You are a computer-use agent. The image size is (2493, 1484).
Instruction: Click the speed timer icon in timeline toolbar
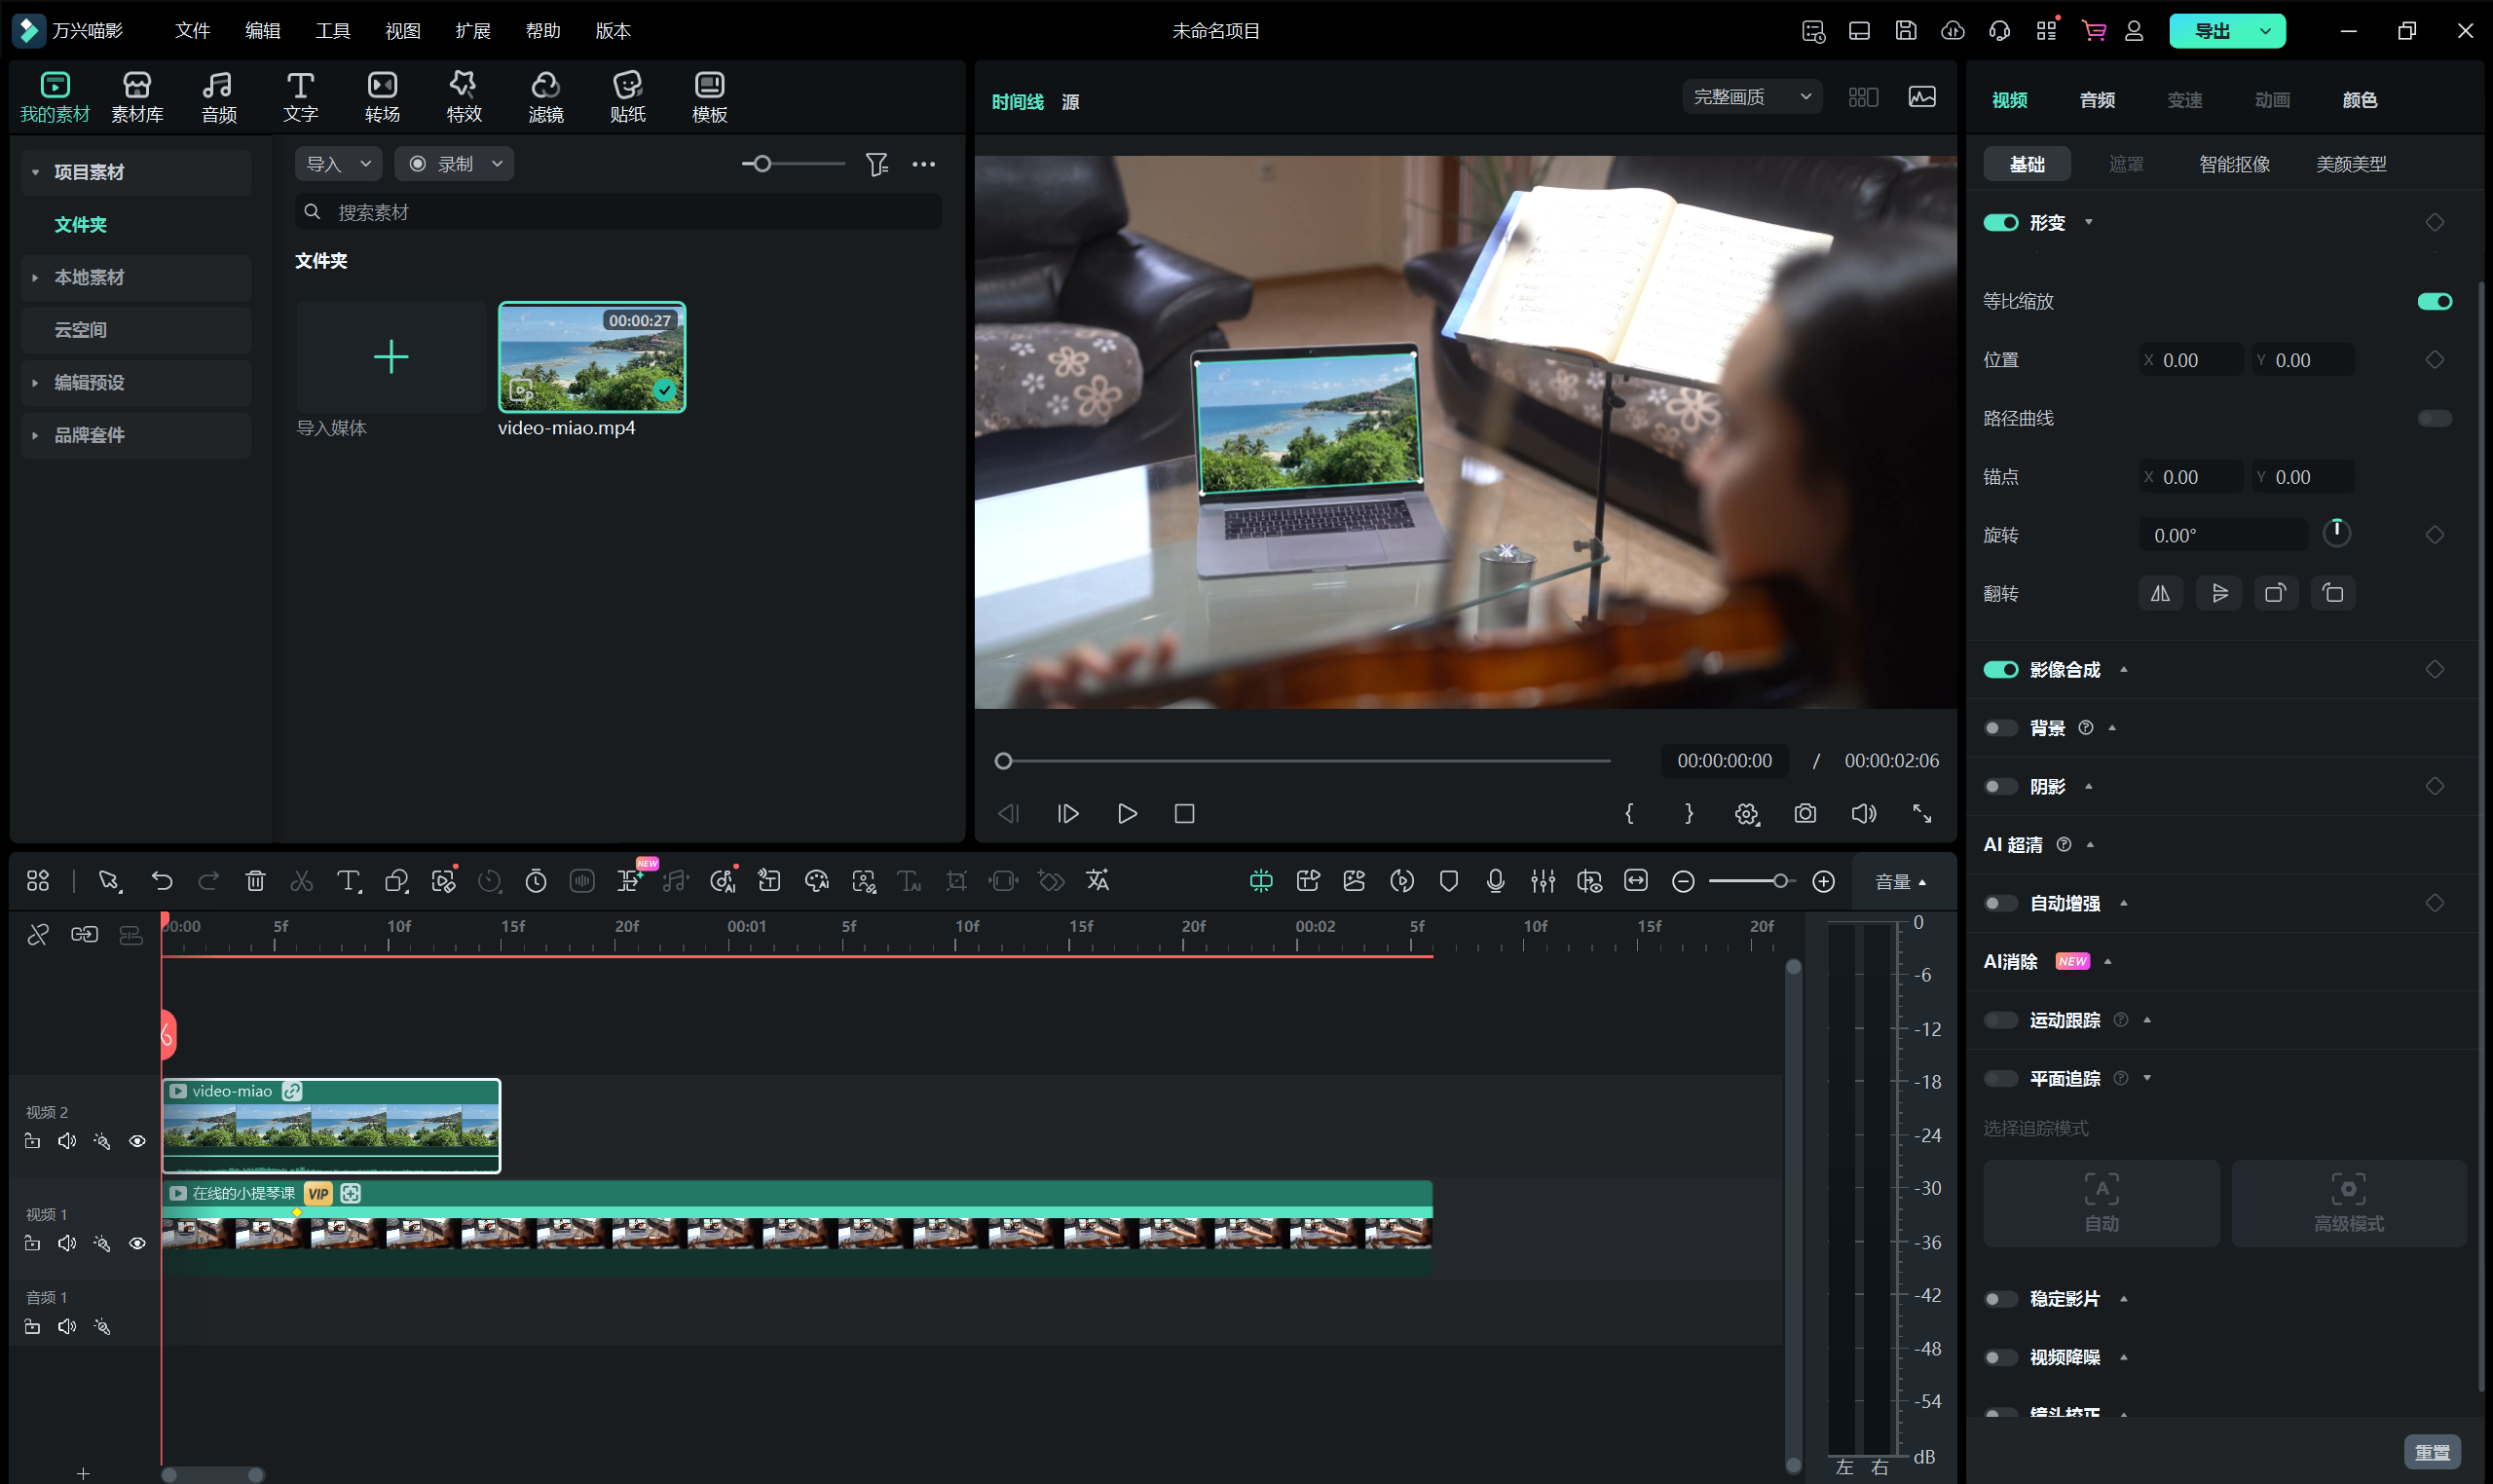[536, 881]
